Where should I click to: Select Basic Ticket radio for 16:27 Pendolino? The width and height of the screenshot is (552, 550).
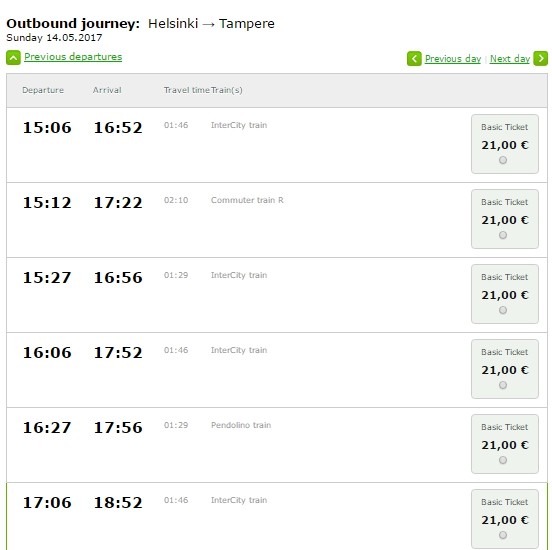pos(503,460)
